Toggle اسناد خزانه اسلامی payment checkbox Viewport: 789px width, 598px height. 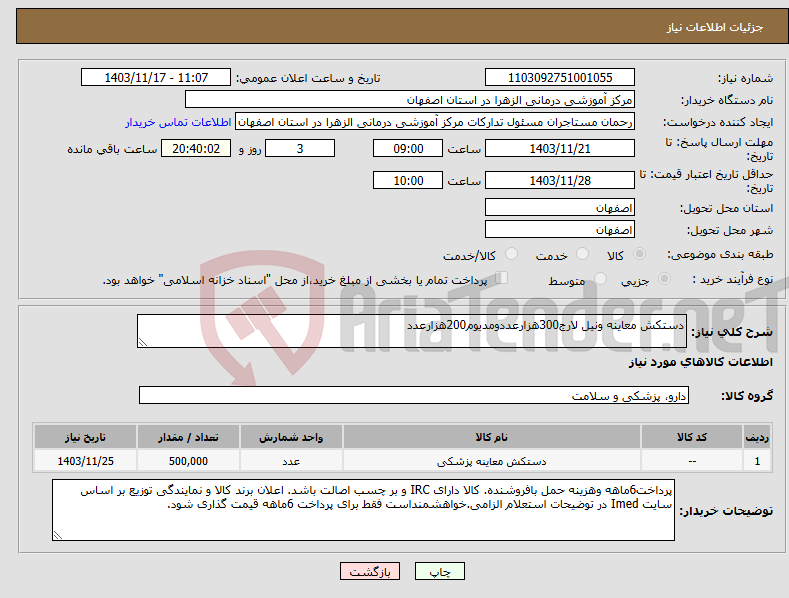[x=501, y=278]
